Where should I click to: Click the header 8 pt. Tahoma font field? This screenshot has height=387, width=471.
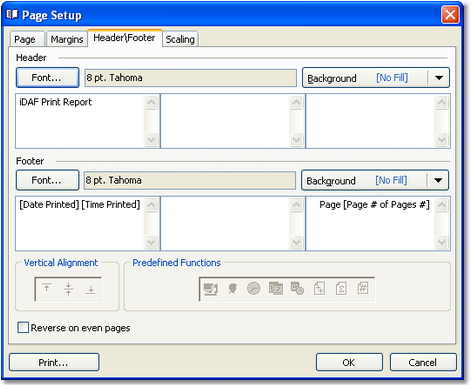click(x=190, y=78)
